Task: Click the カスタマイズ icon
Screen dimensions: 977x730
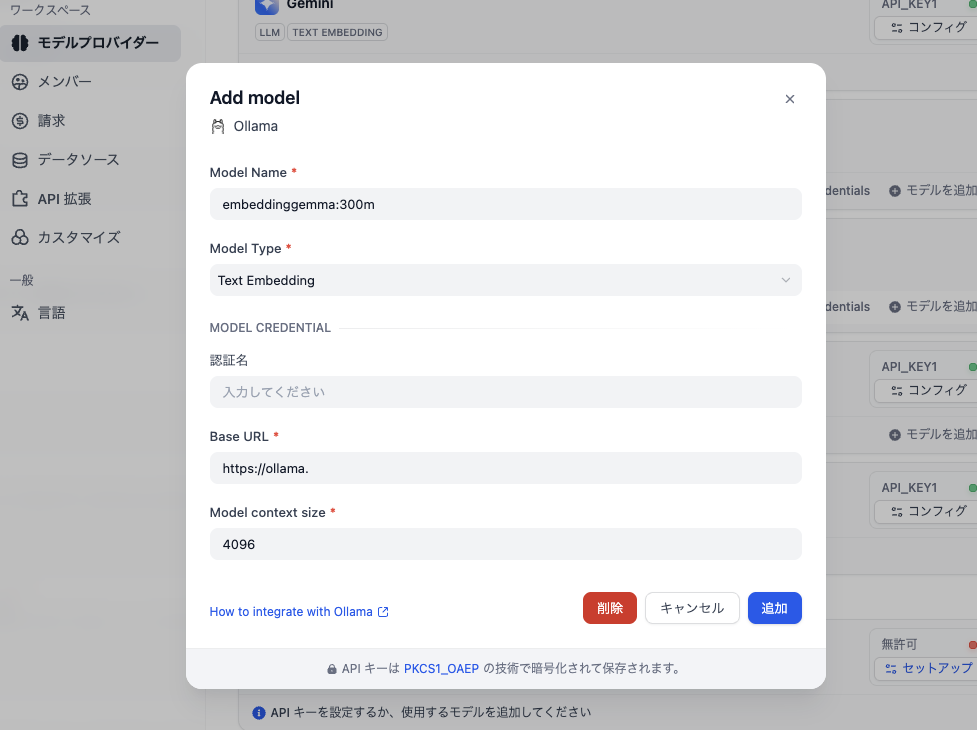Action: 20,237
